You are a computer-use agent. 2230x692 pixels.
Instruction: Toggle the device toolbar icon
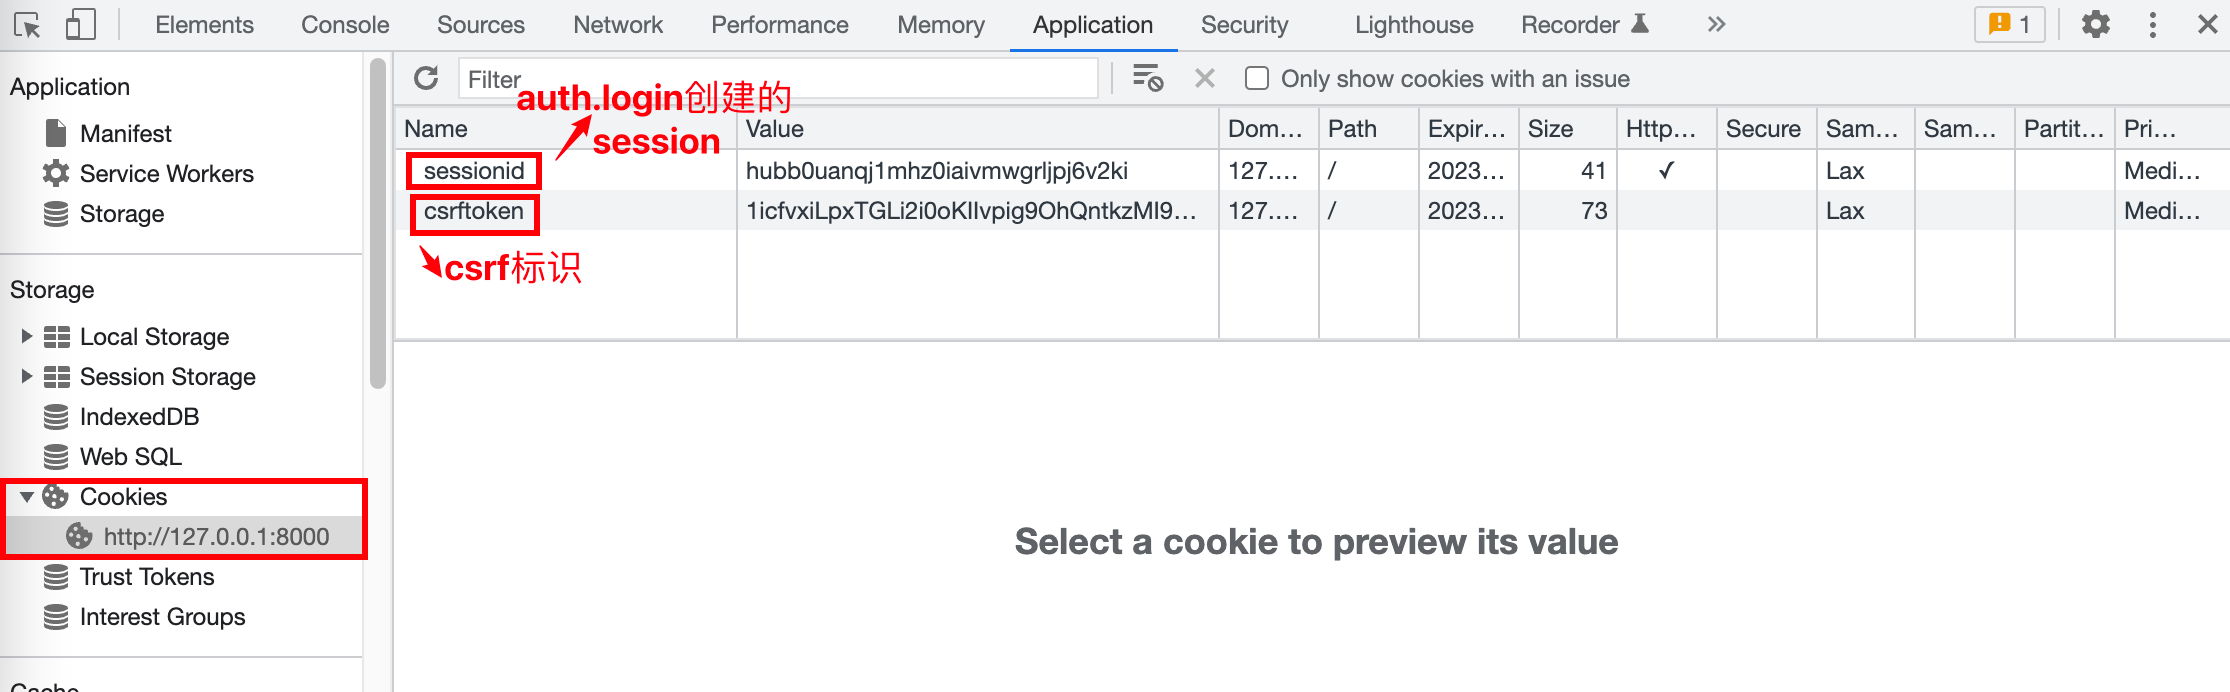pos(80,25)
